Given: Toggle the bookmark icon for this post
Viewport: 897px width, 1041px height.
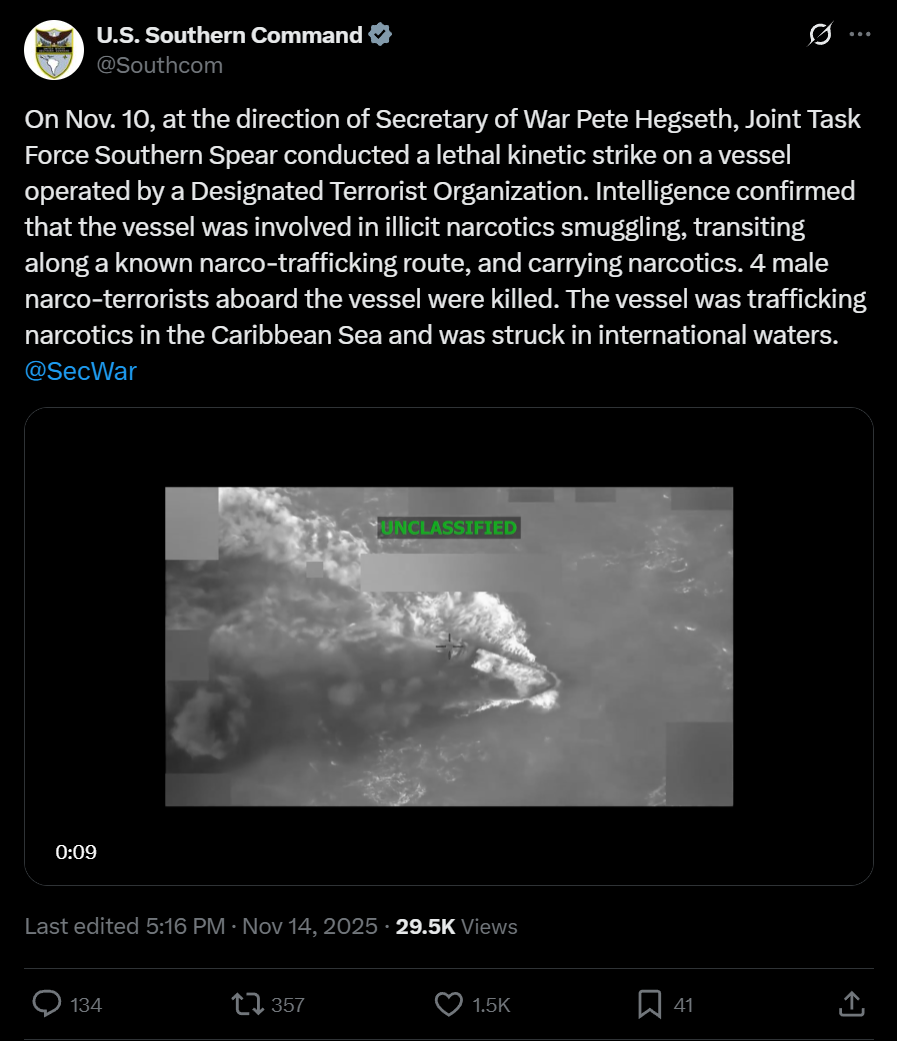Looking at the screenshot, I should coord(650,1003).
